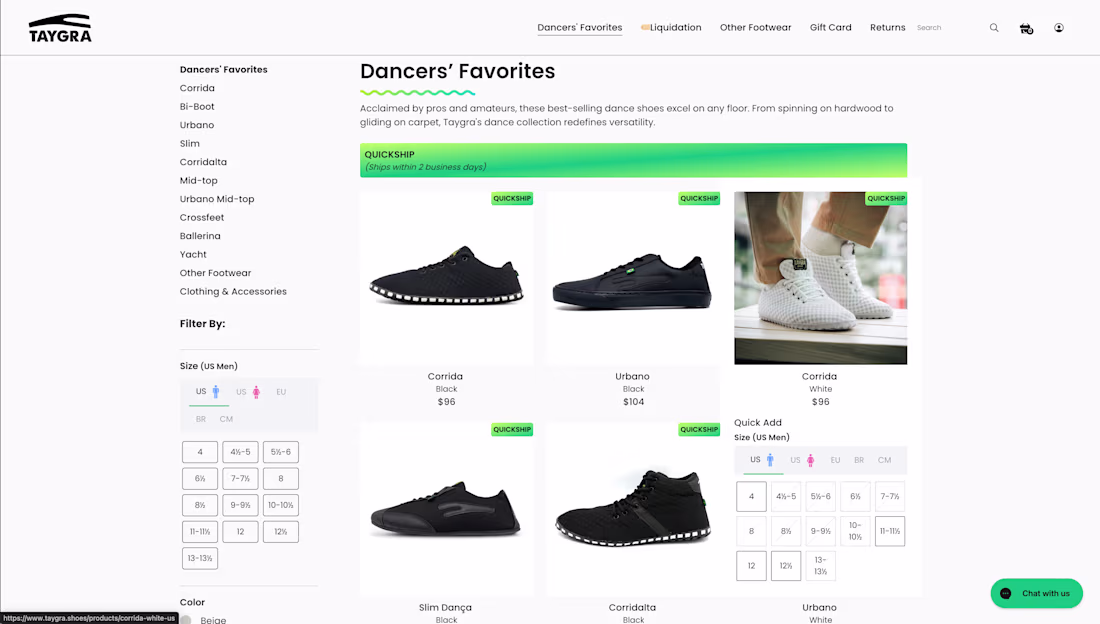Open Liquidation menu item
This screenshot has width=1100, height=624.
point(671,27)
